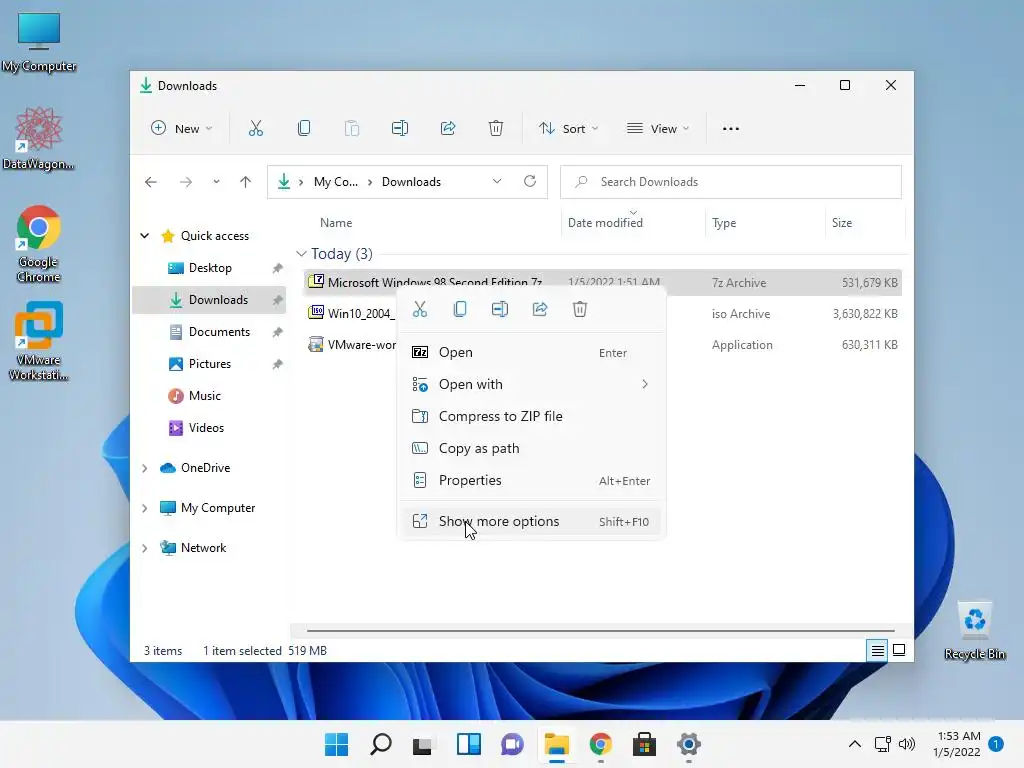Expand the address bar history dropdown
This screenshot has height=768, width=1024.
(497, 182)
